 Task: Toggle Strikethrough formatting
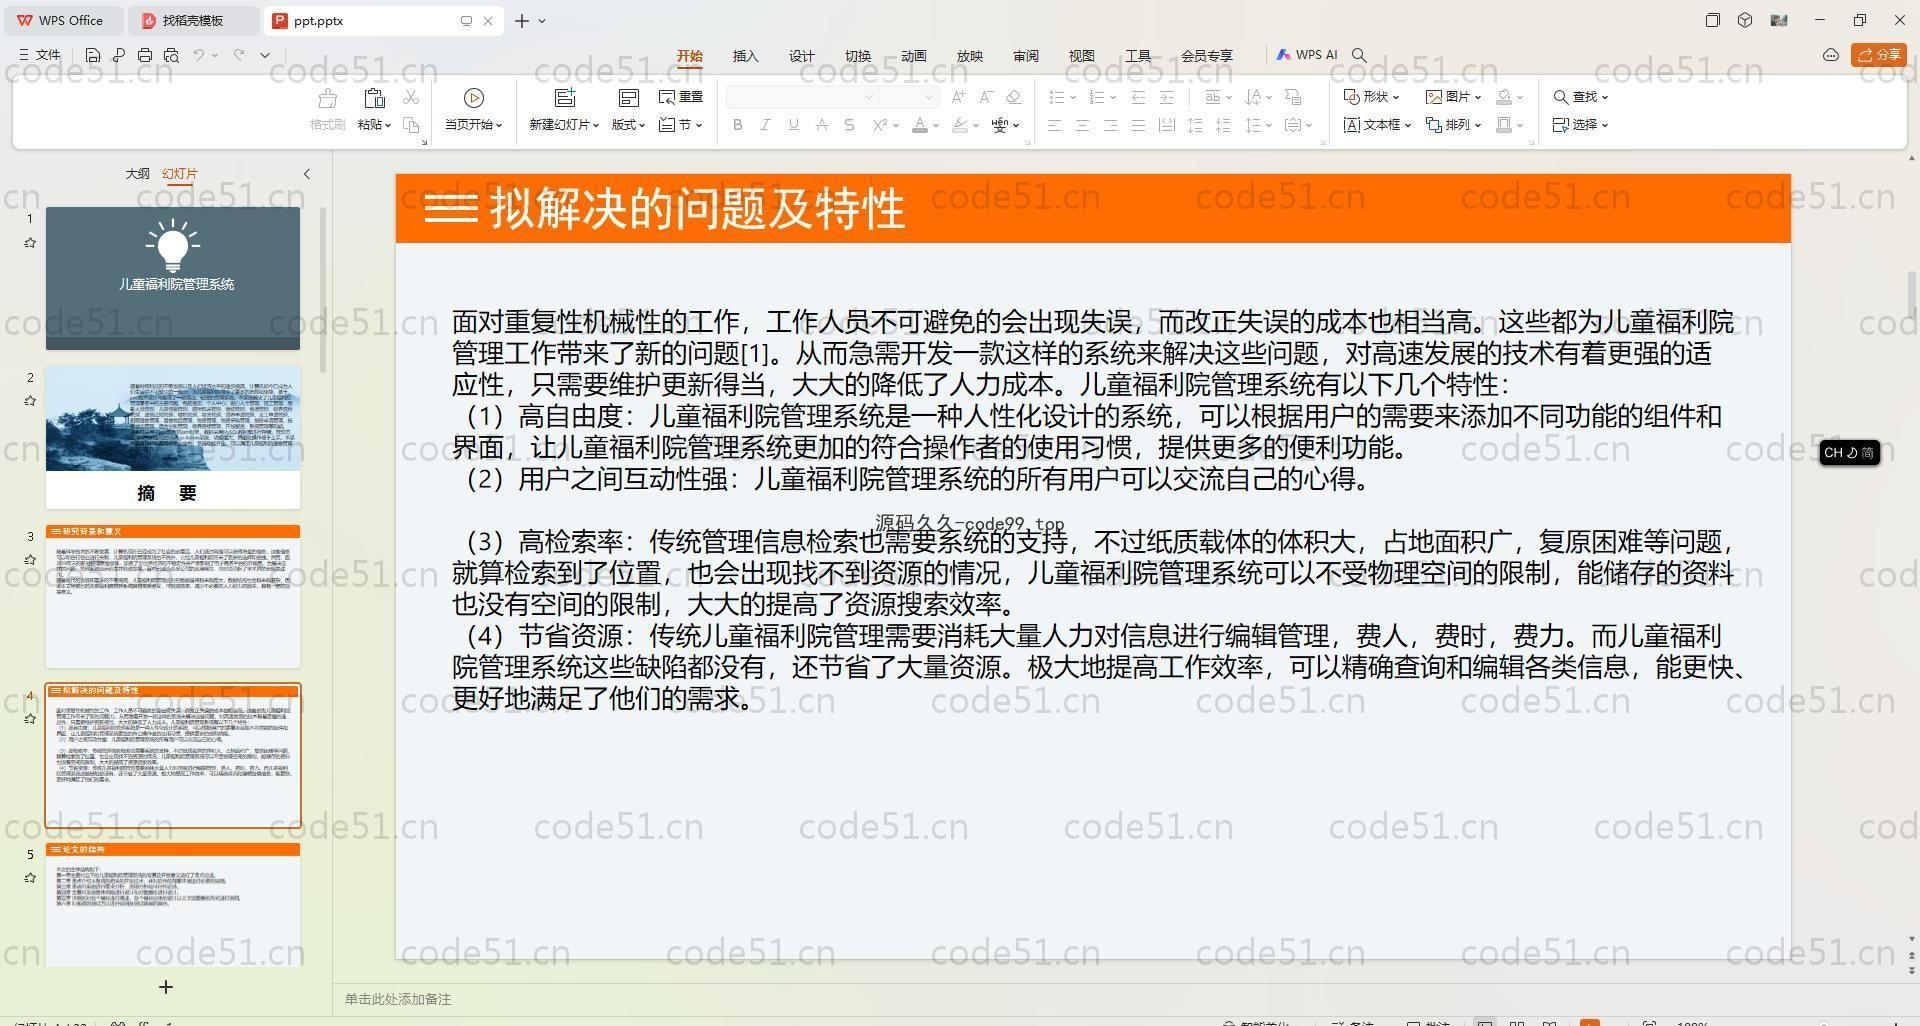[821, 125]
